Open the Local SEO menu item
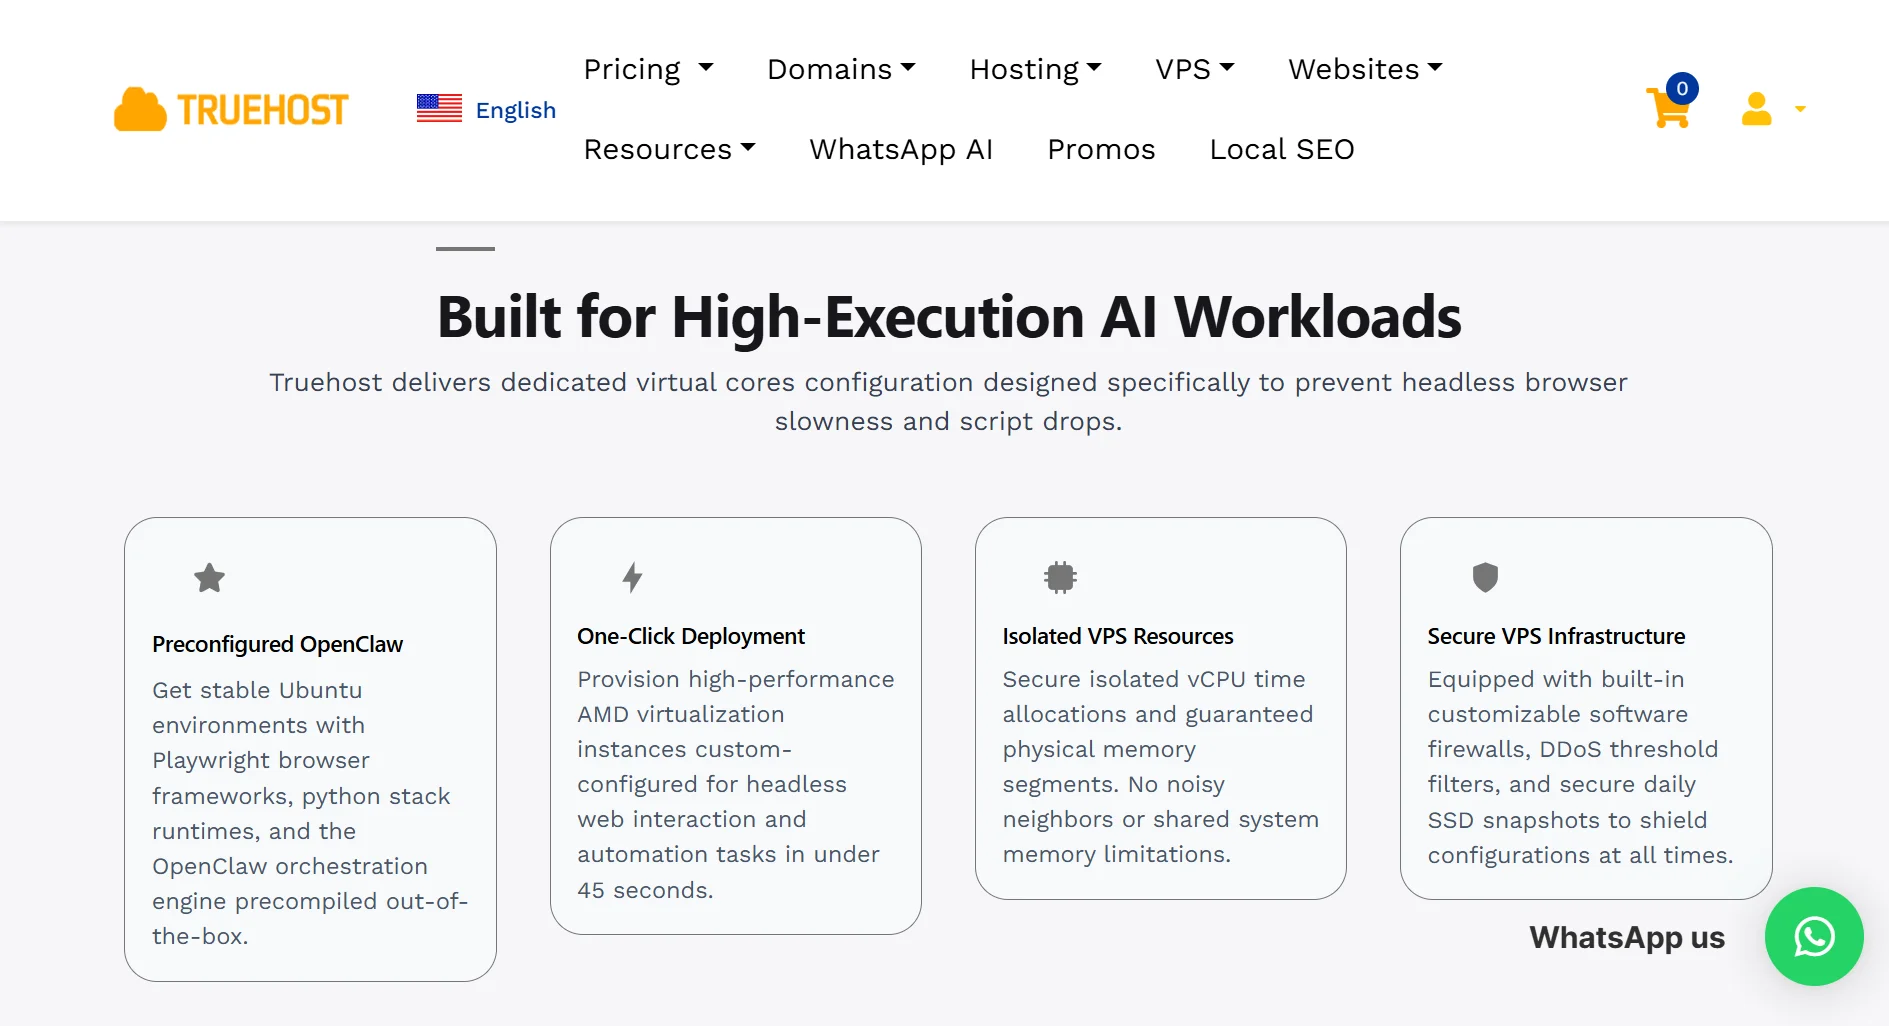1889x1026 pixels. pos(1282,149)
